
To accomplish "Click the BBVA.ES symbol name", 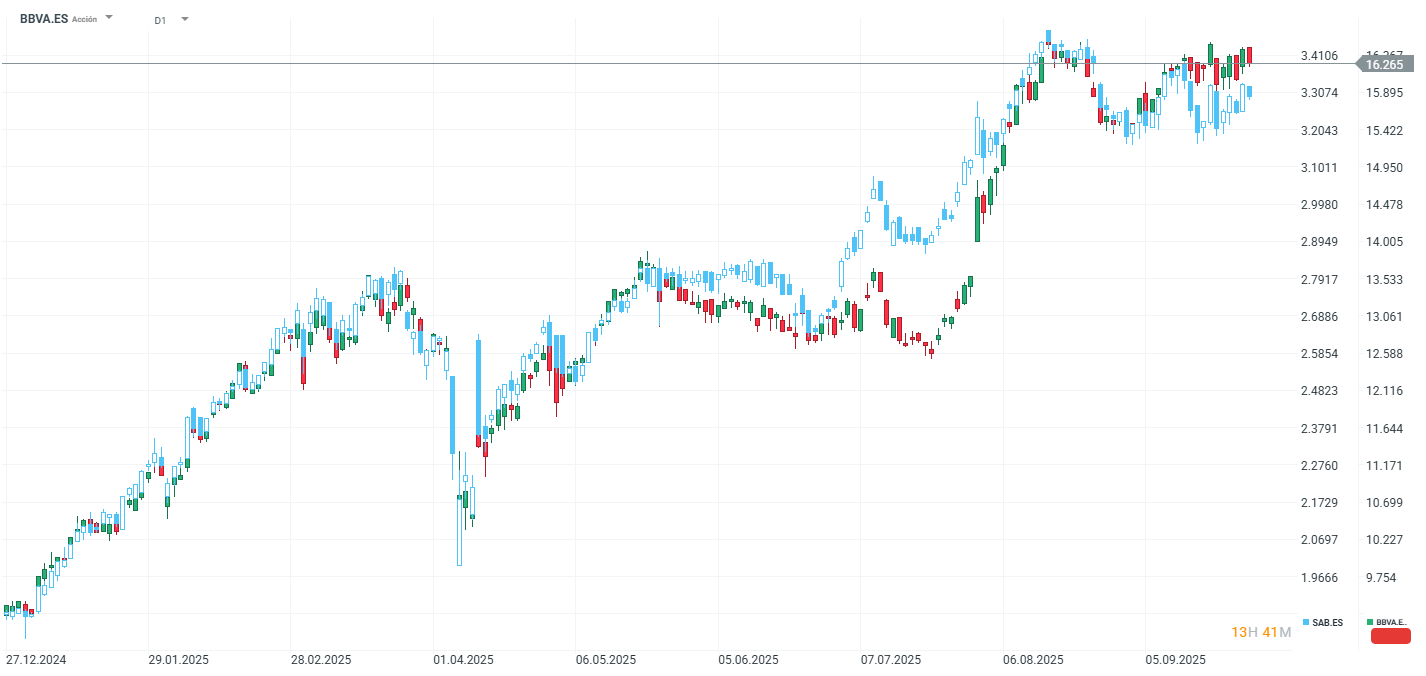I will pyautogui.click(x=44, y=18).
